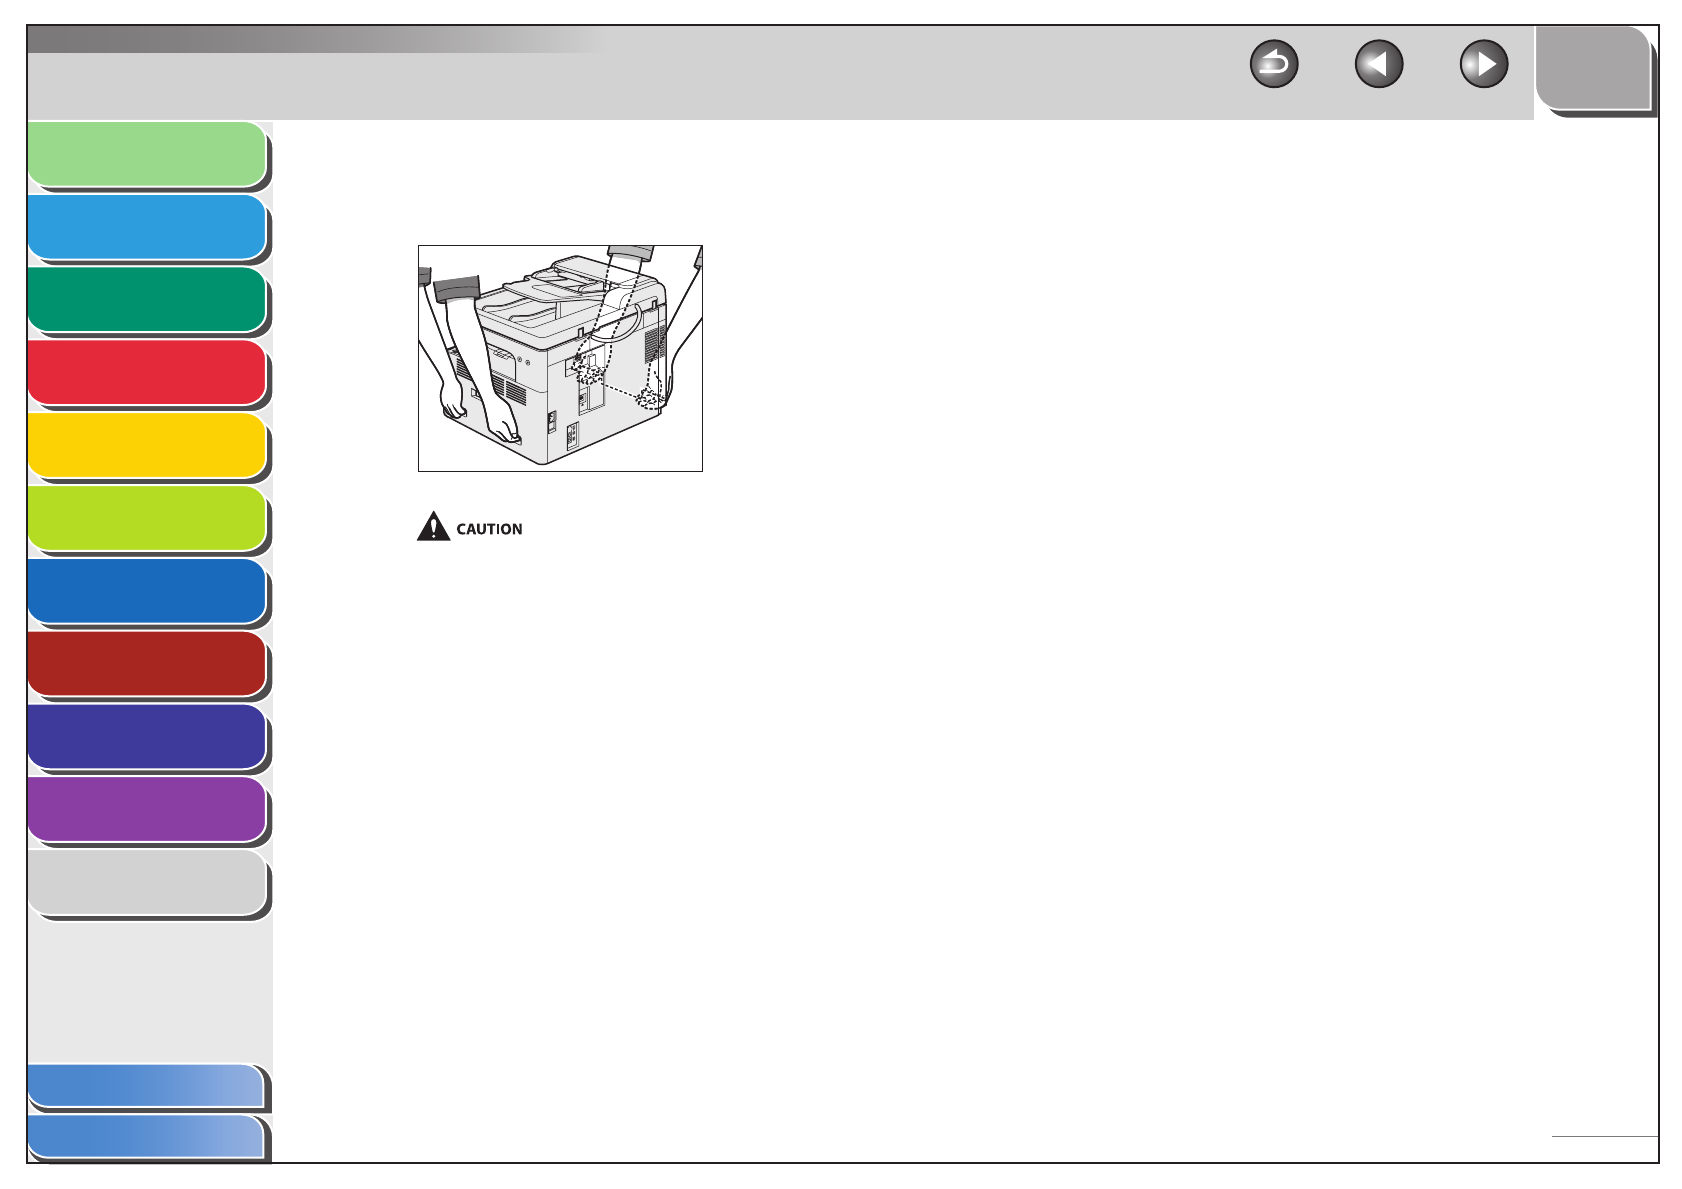1682x1189 pixels.
Task: Advance to next page with right arrow
Action: click(1484, 65)
